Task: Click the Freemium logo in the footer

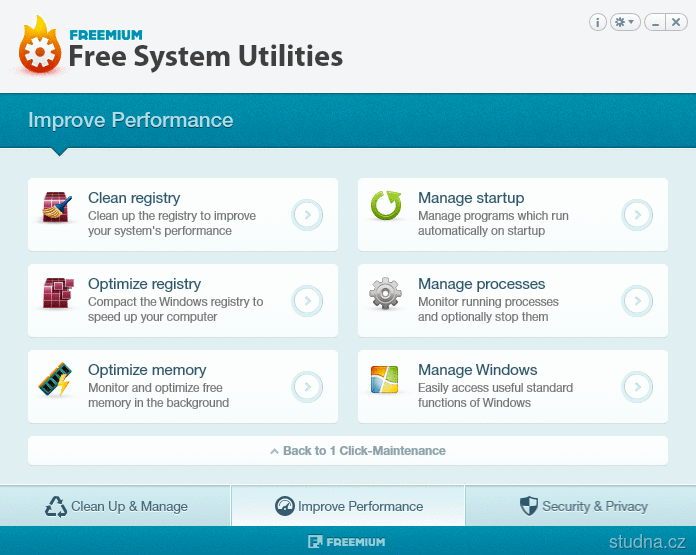Action: (347, 542)
